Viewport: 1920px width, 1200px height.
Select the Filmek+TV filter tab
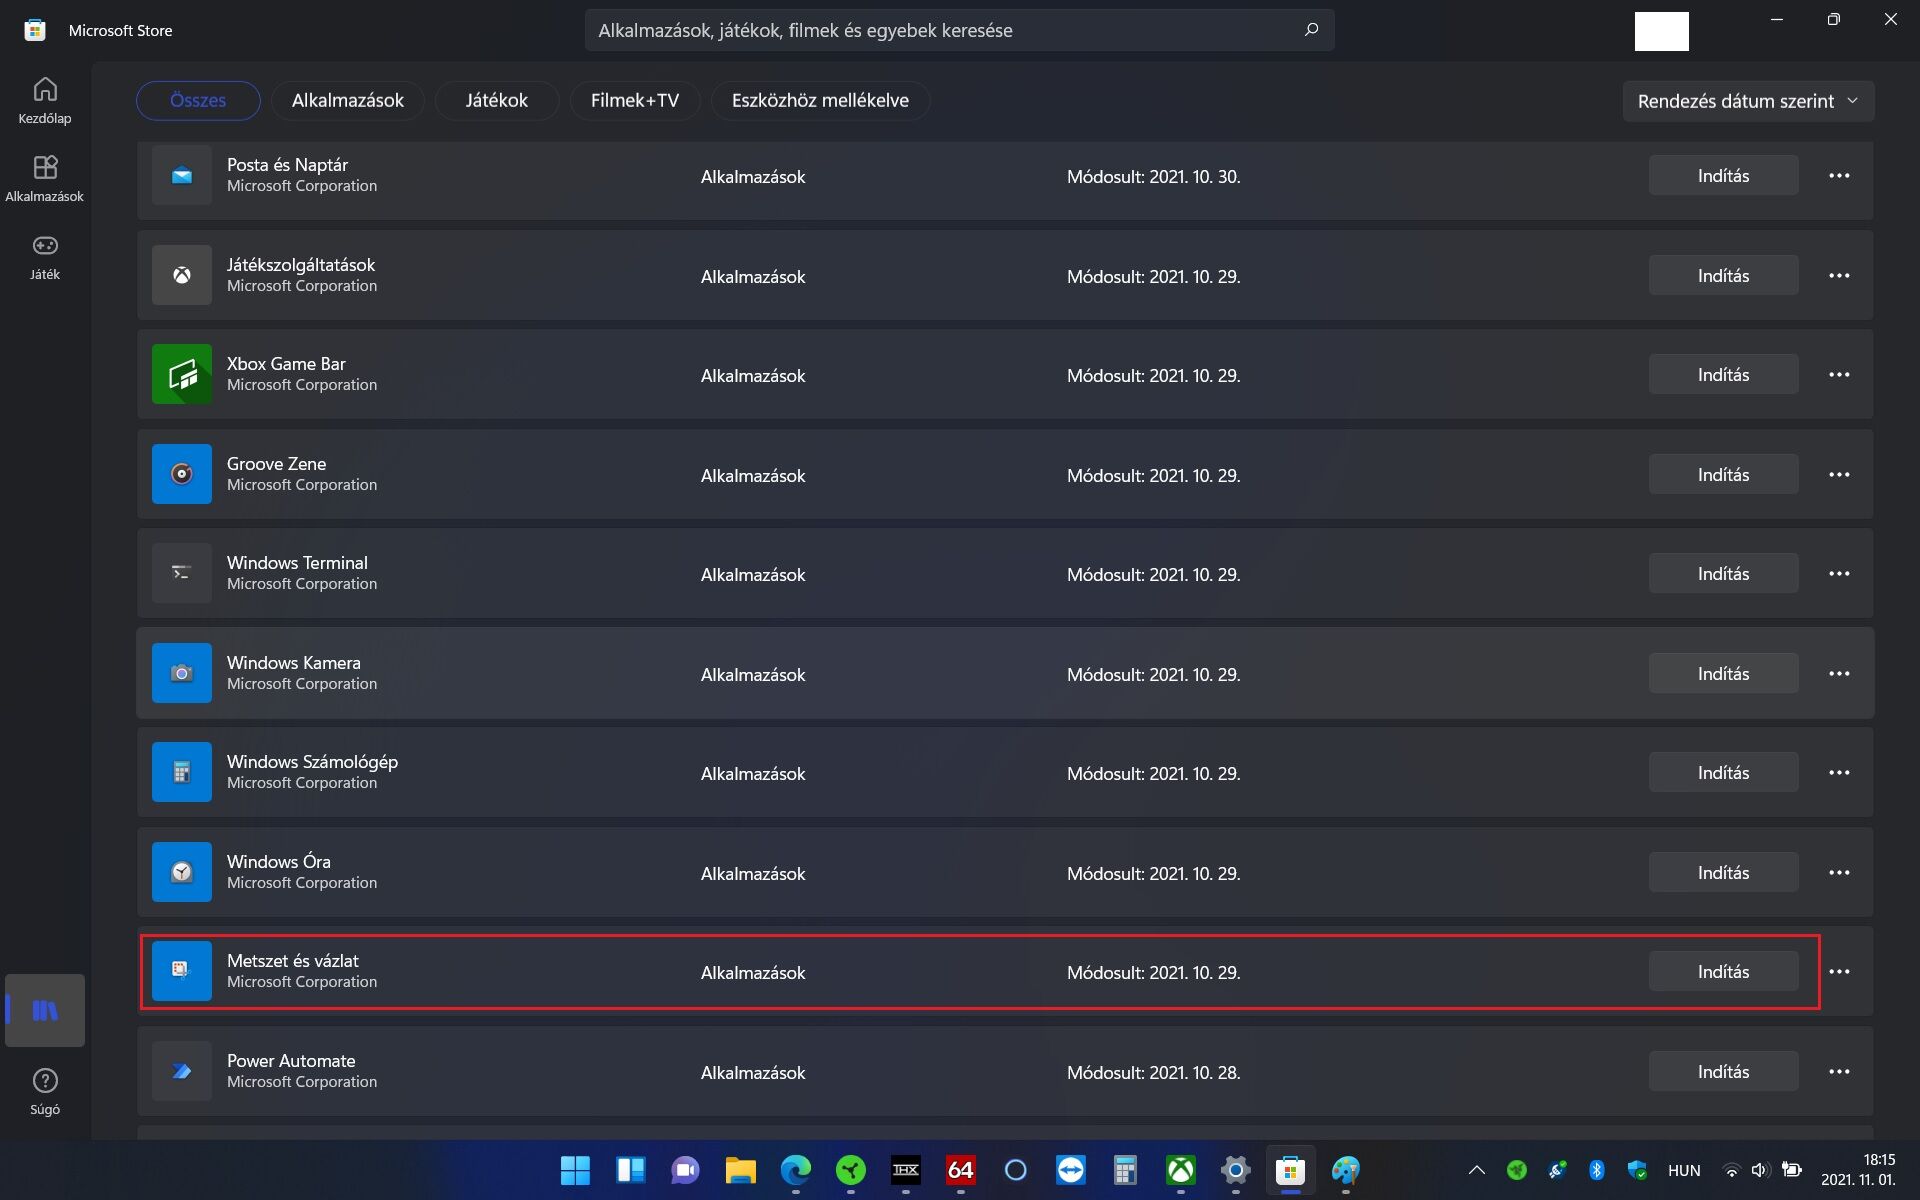pos(635,100)
